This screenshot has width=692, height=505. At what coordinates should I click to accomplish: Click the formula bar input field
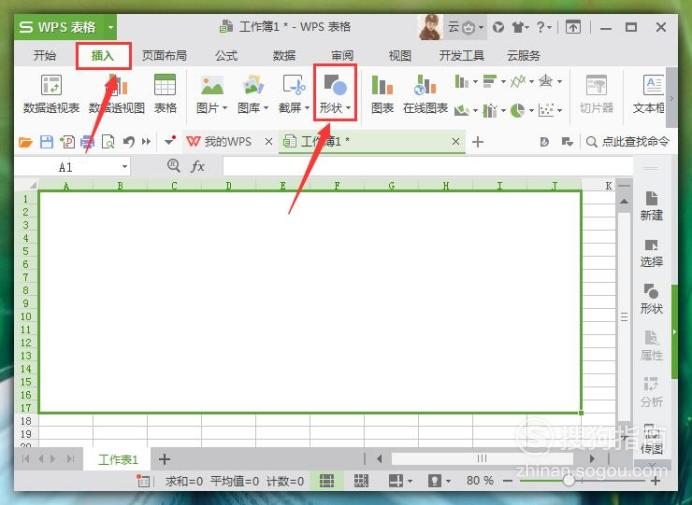click(428, 167)
